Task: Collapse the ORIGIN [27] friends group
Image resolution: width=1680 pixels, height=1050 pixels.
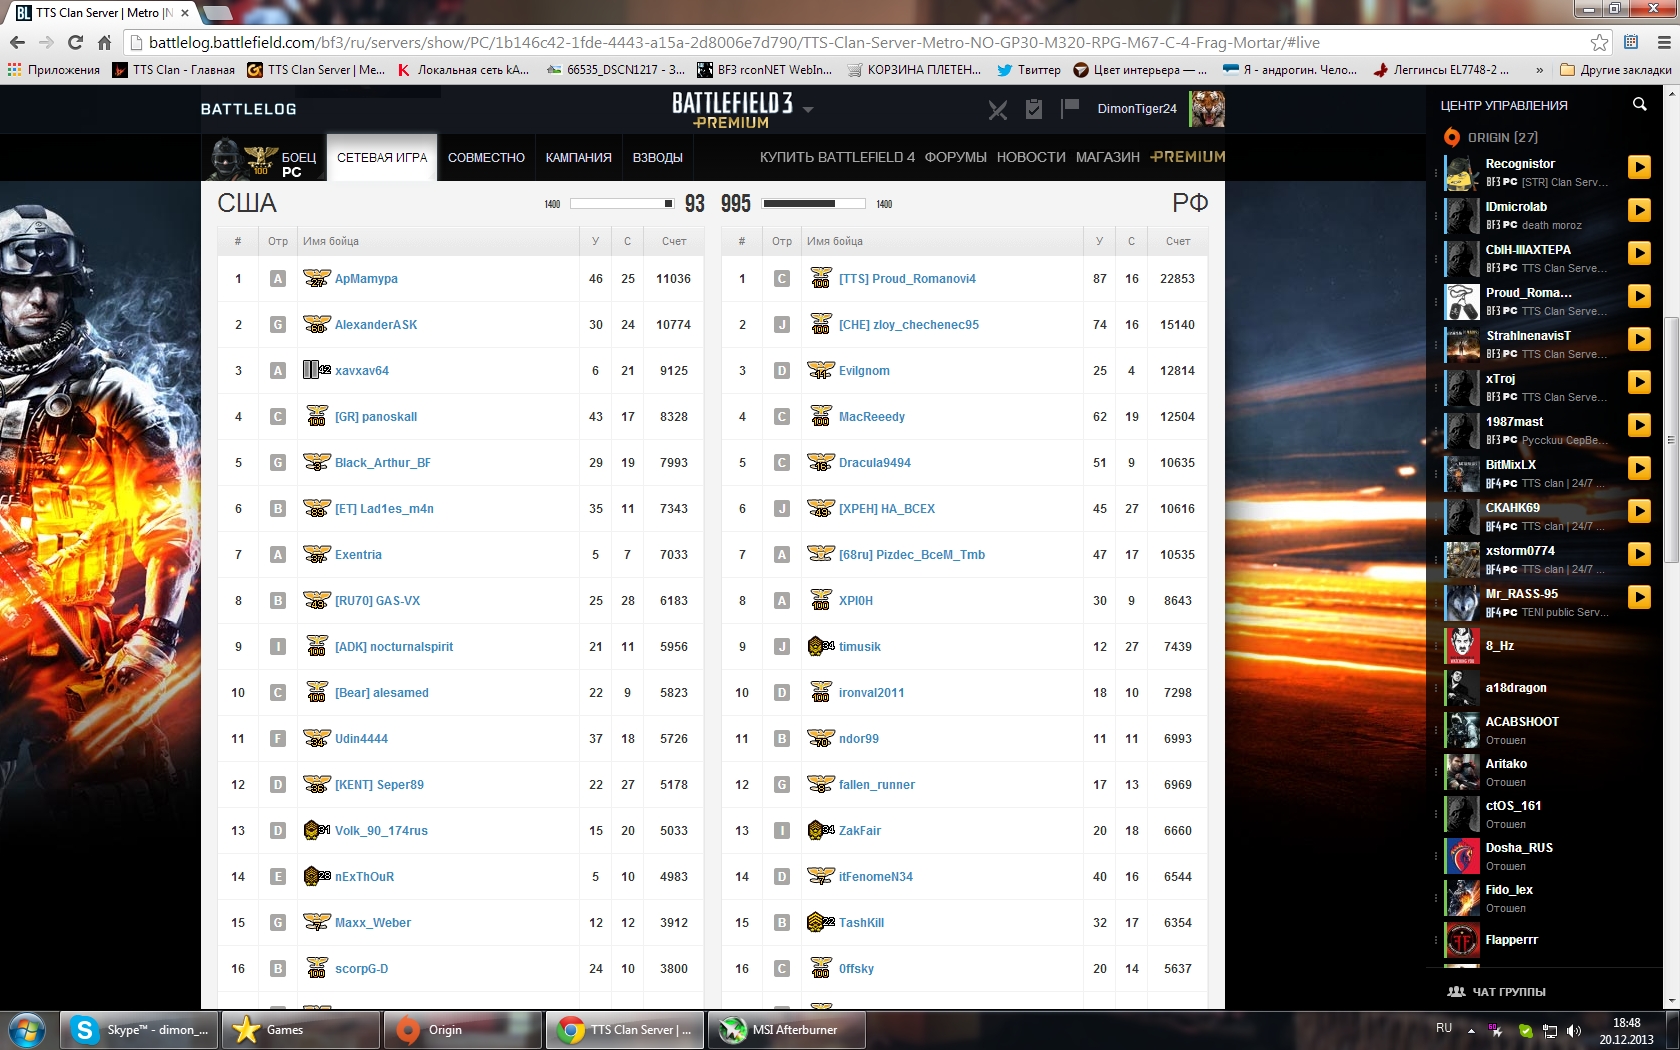Action: [x=1491, y=137]
